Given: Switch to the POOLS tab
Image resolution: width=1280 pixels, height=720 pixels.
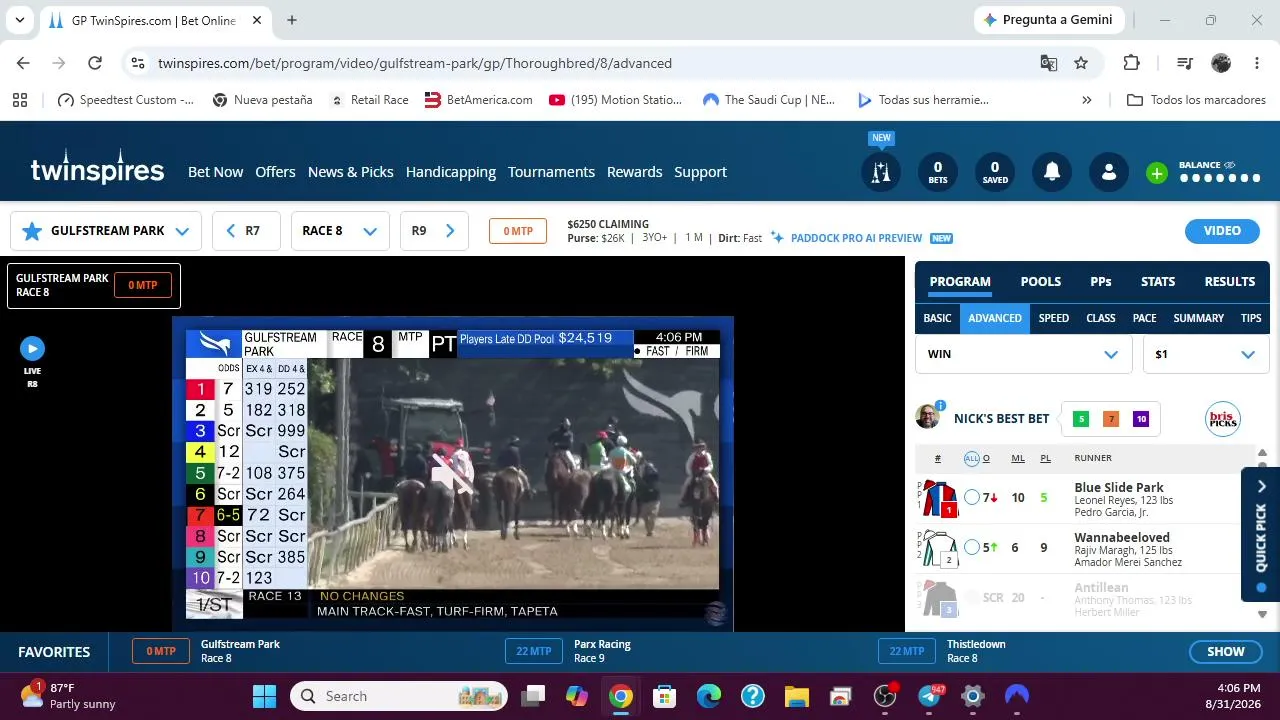Looking at the screenshot, I should (x=1041, y=282).
